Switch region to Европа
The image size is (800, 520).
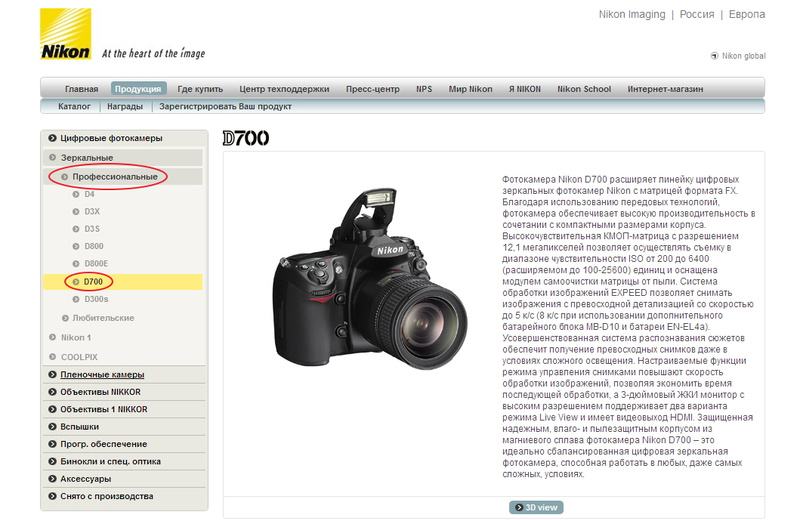(746, 15)
